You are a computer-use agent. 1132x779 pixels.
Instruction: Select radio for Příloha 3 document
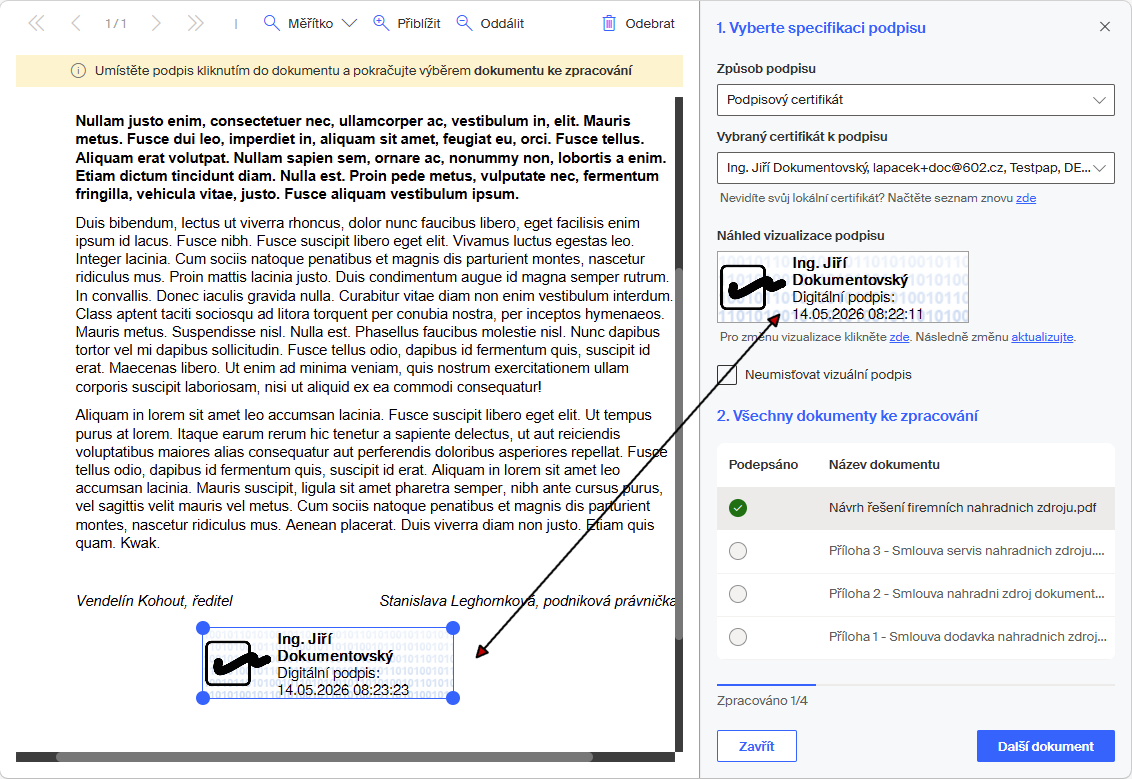[738, 551]
